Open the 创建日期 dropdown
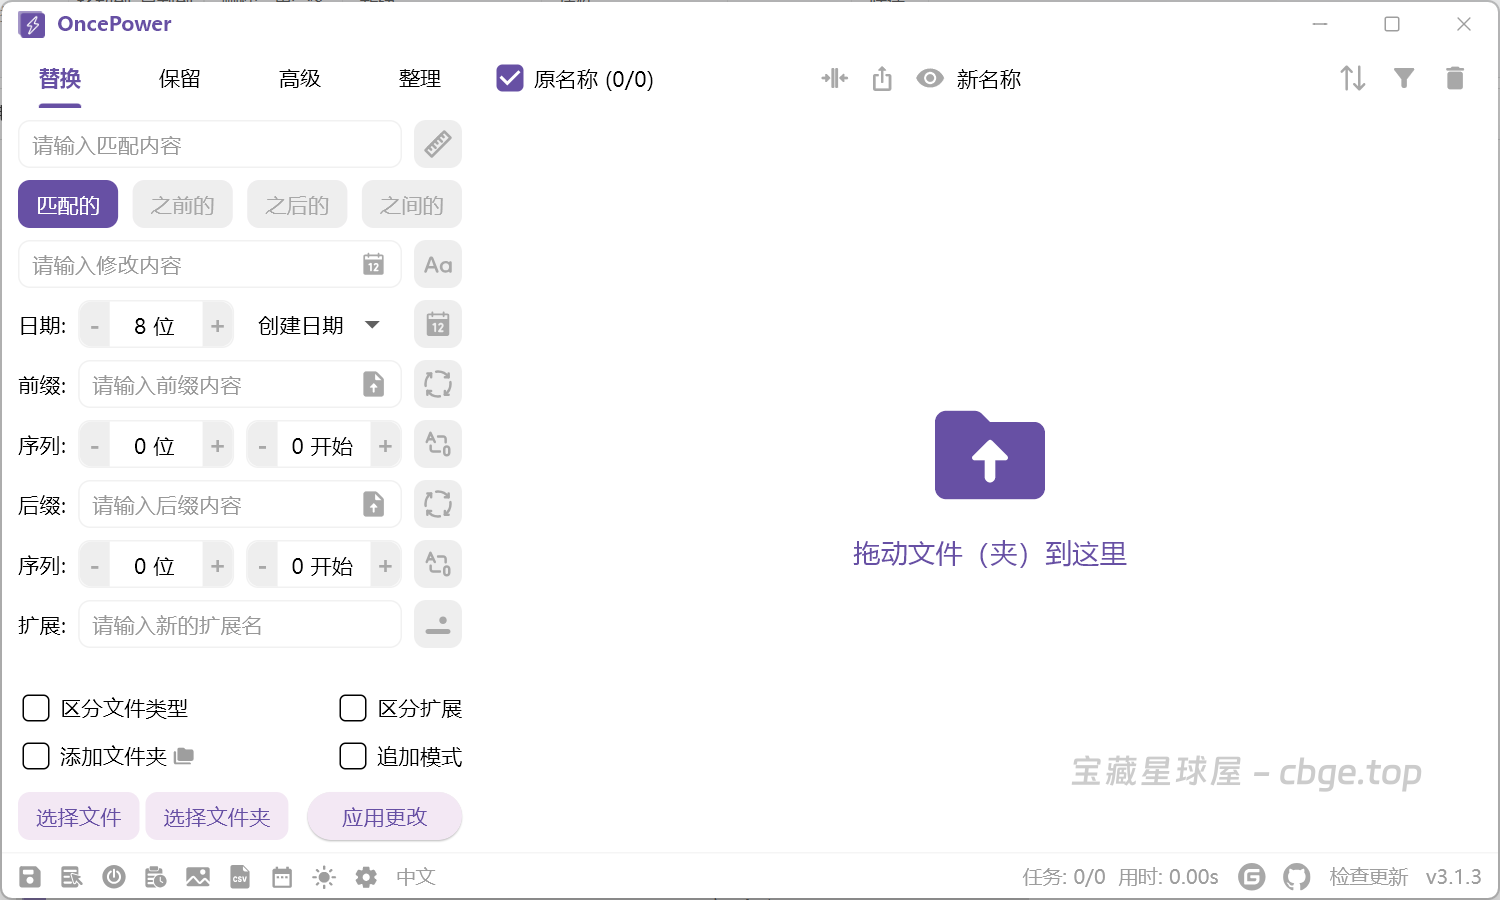 click(319, 325)
